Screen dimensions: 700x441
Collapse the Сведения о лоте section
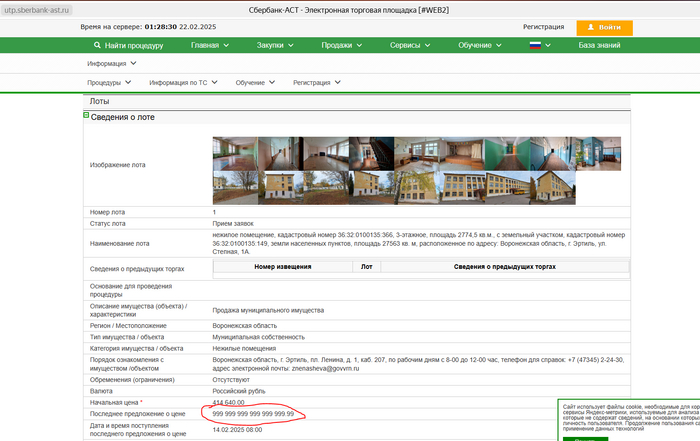(86, 115)
